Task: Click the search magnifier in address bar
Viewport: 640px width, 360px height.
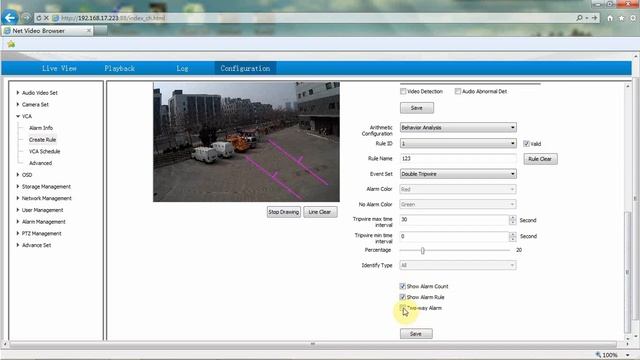Action: point(579,18)
